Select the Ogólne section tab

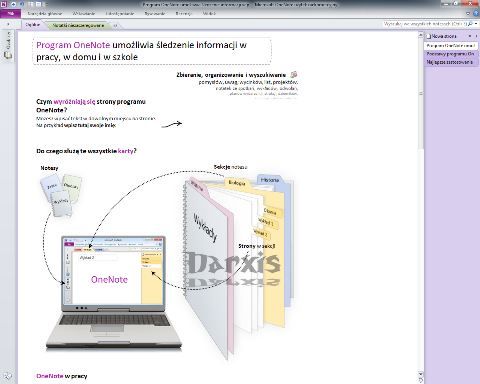(x=33, y=25)
